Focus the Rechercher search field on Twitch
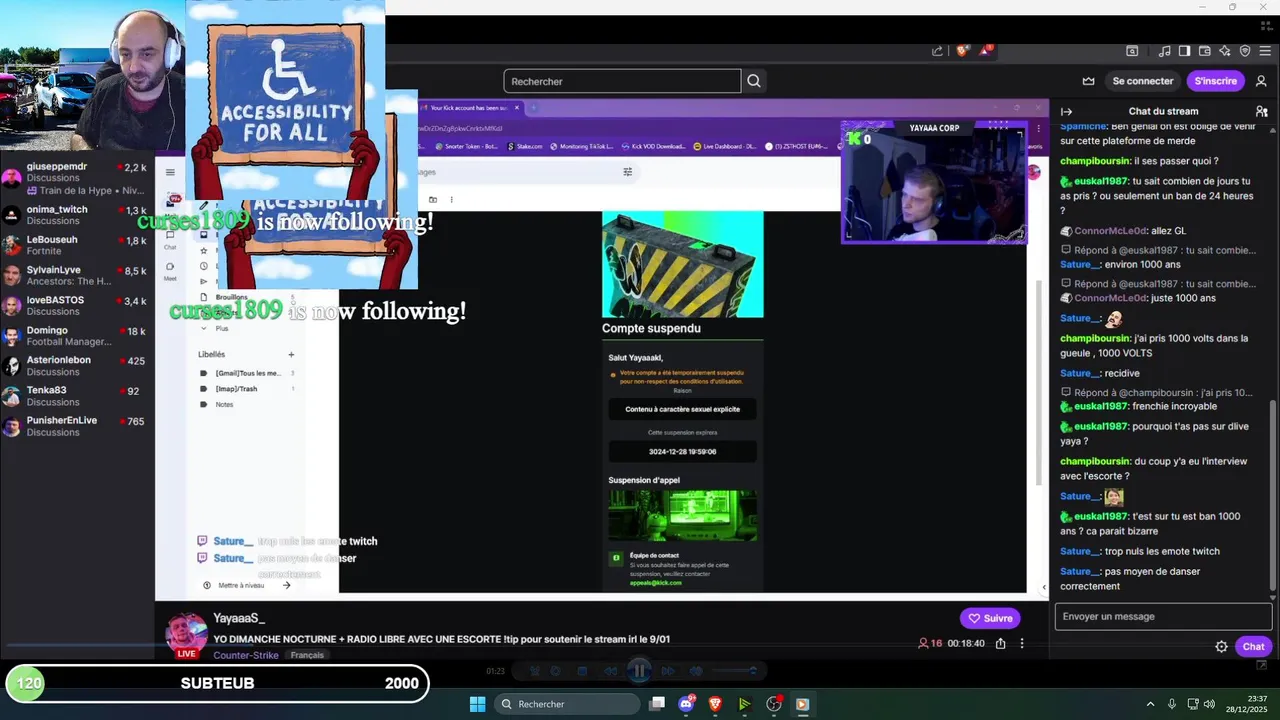Image resolution: width=1280 pixels, height=720 pixels. pyautogui.click(x=622, y=81)
